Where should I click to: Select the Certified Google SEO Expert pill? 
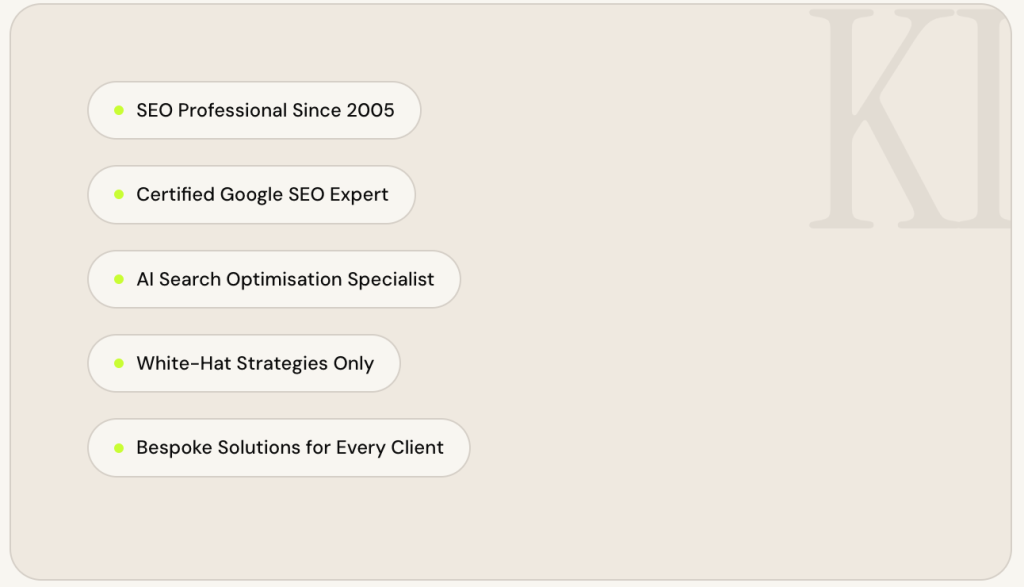pyautogui.click(x=251, y=194)
